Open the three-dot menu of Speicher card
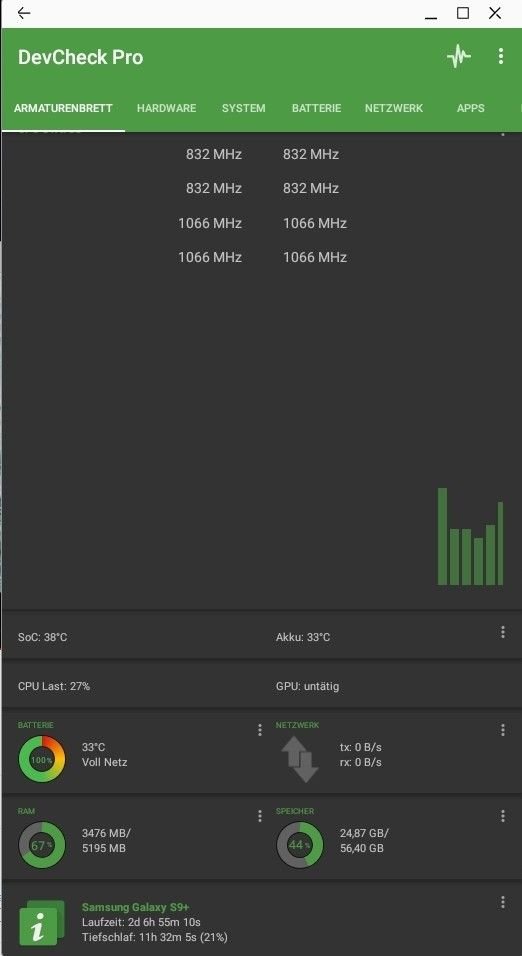 502,815
